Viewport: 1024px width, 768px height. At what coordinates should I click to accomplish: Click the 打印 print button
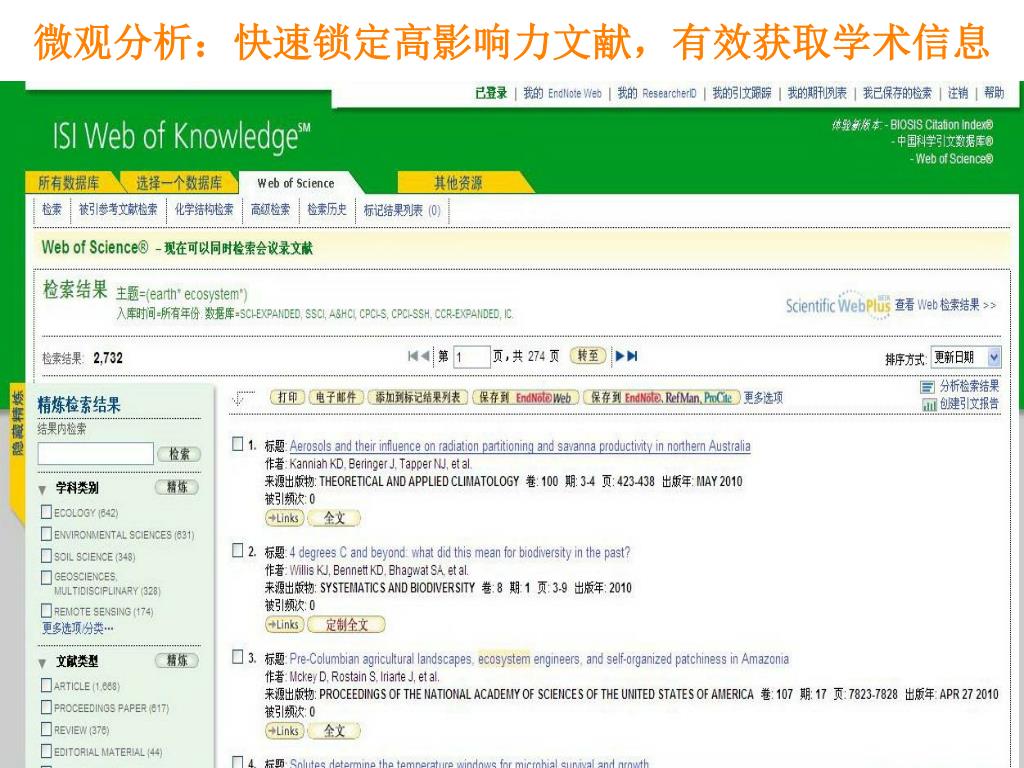(x=287, y=398)
